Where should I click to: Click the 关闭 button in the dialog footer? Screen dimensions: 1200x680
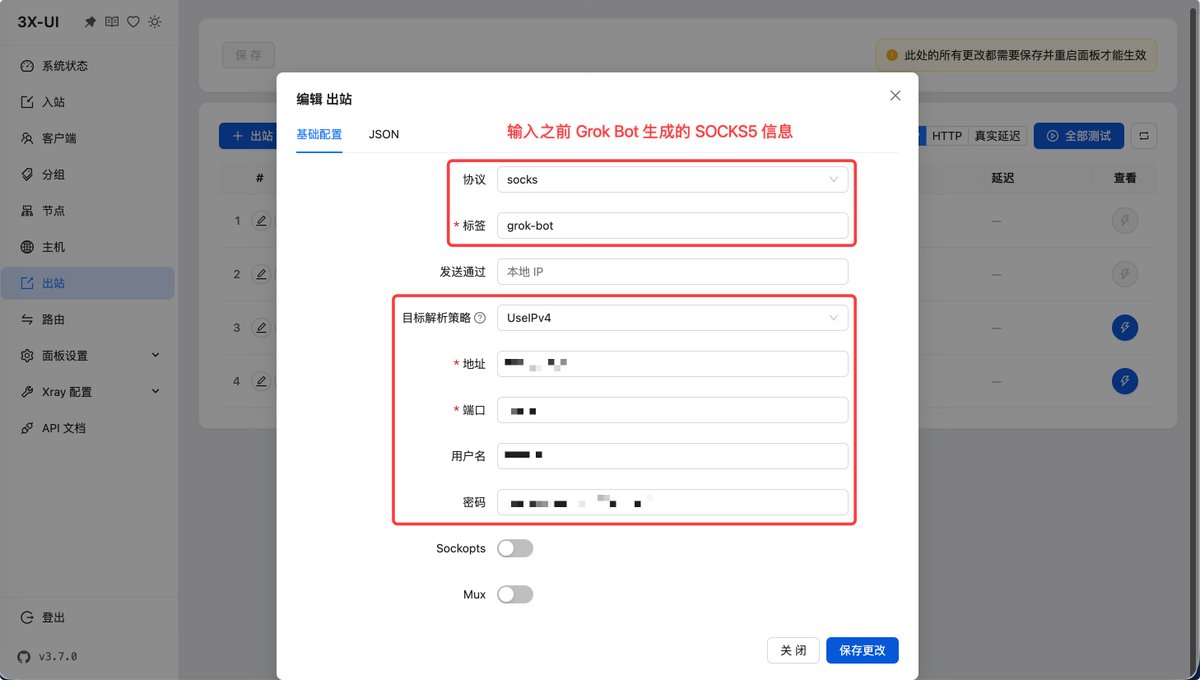coord(793,650)
